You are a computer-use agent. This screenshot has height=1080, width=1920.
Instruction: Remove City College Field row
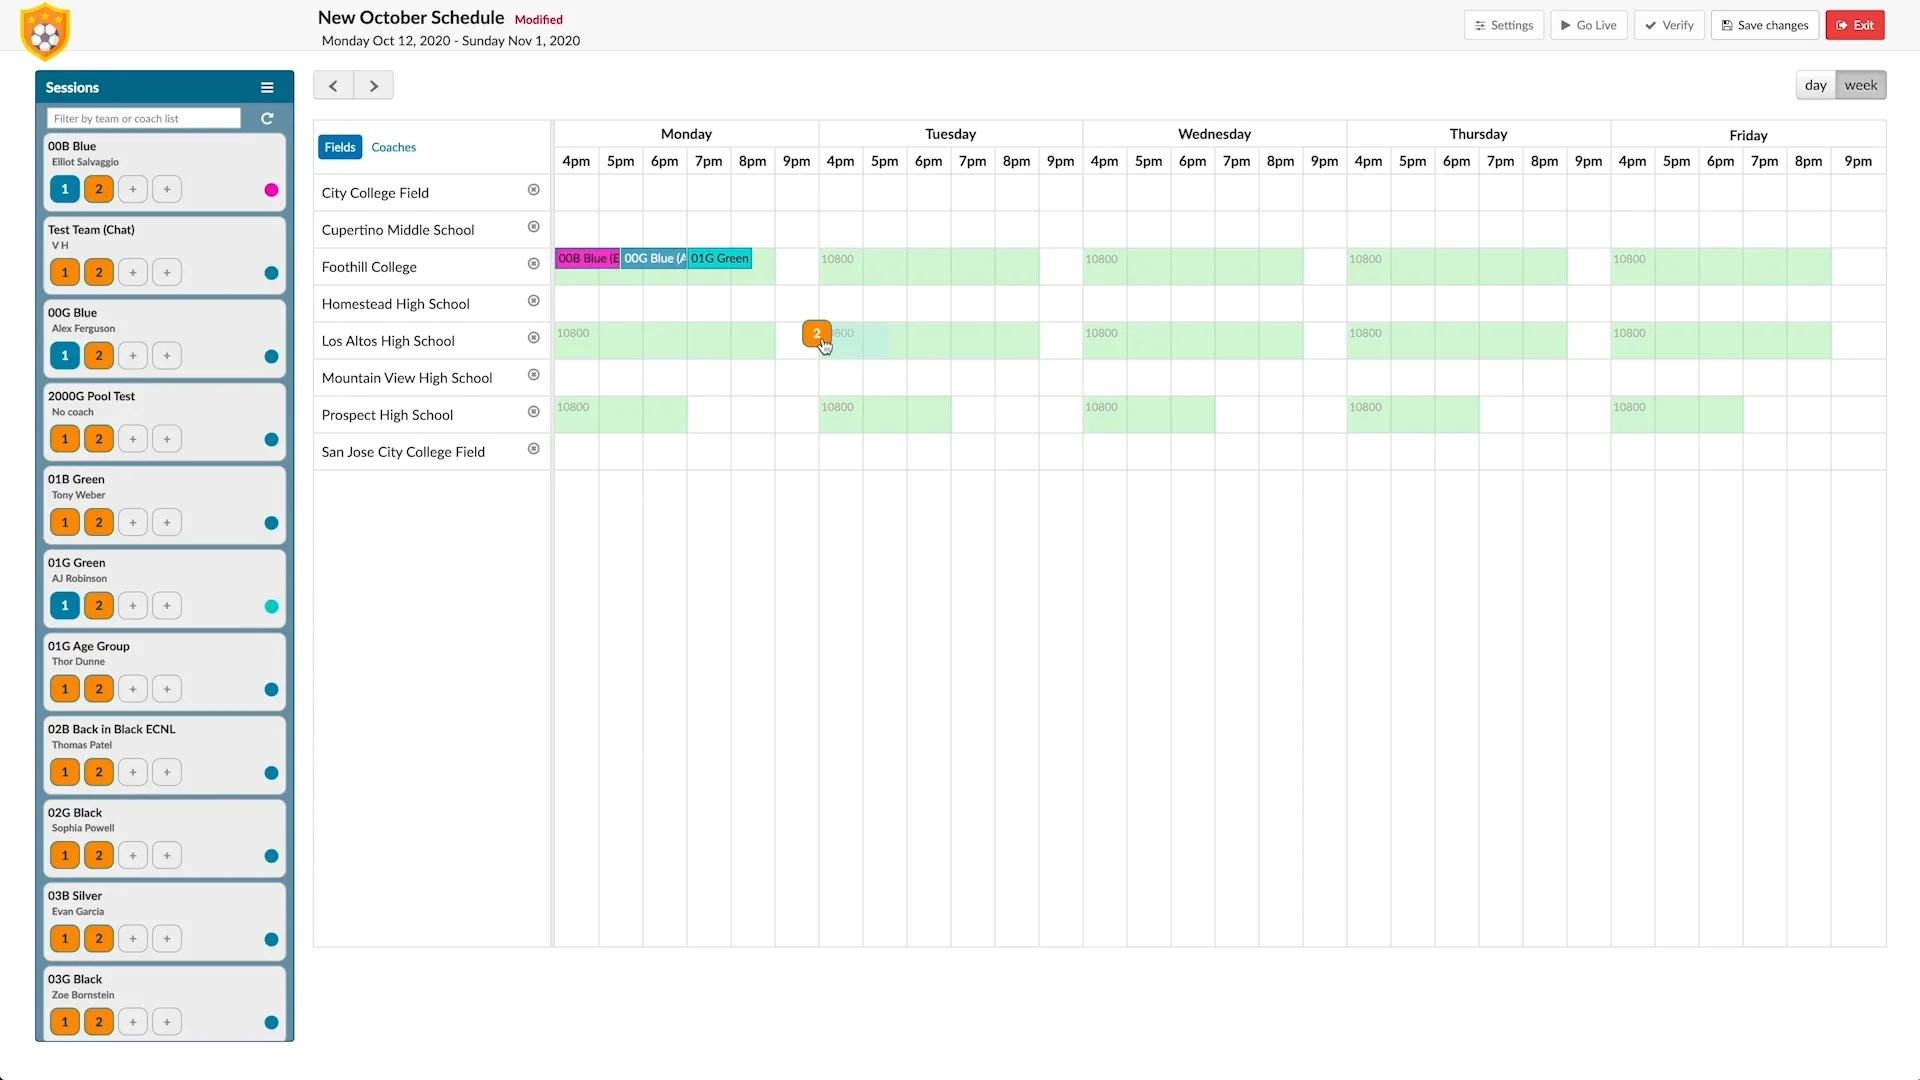534,190
